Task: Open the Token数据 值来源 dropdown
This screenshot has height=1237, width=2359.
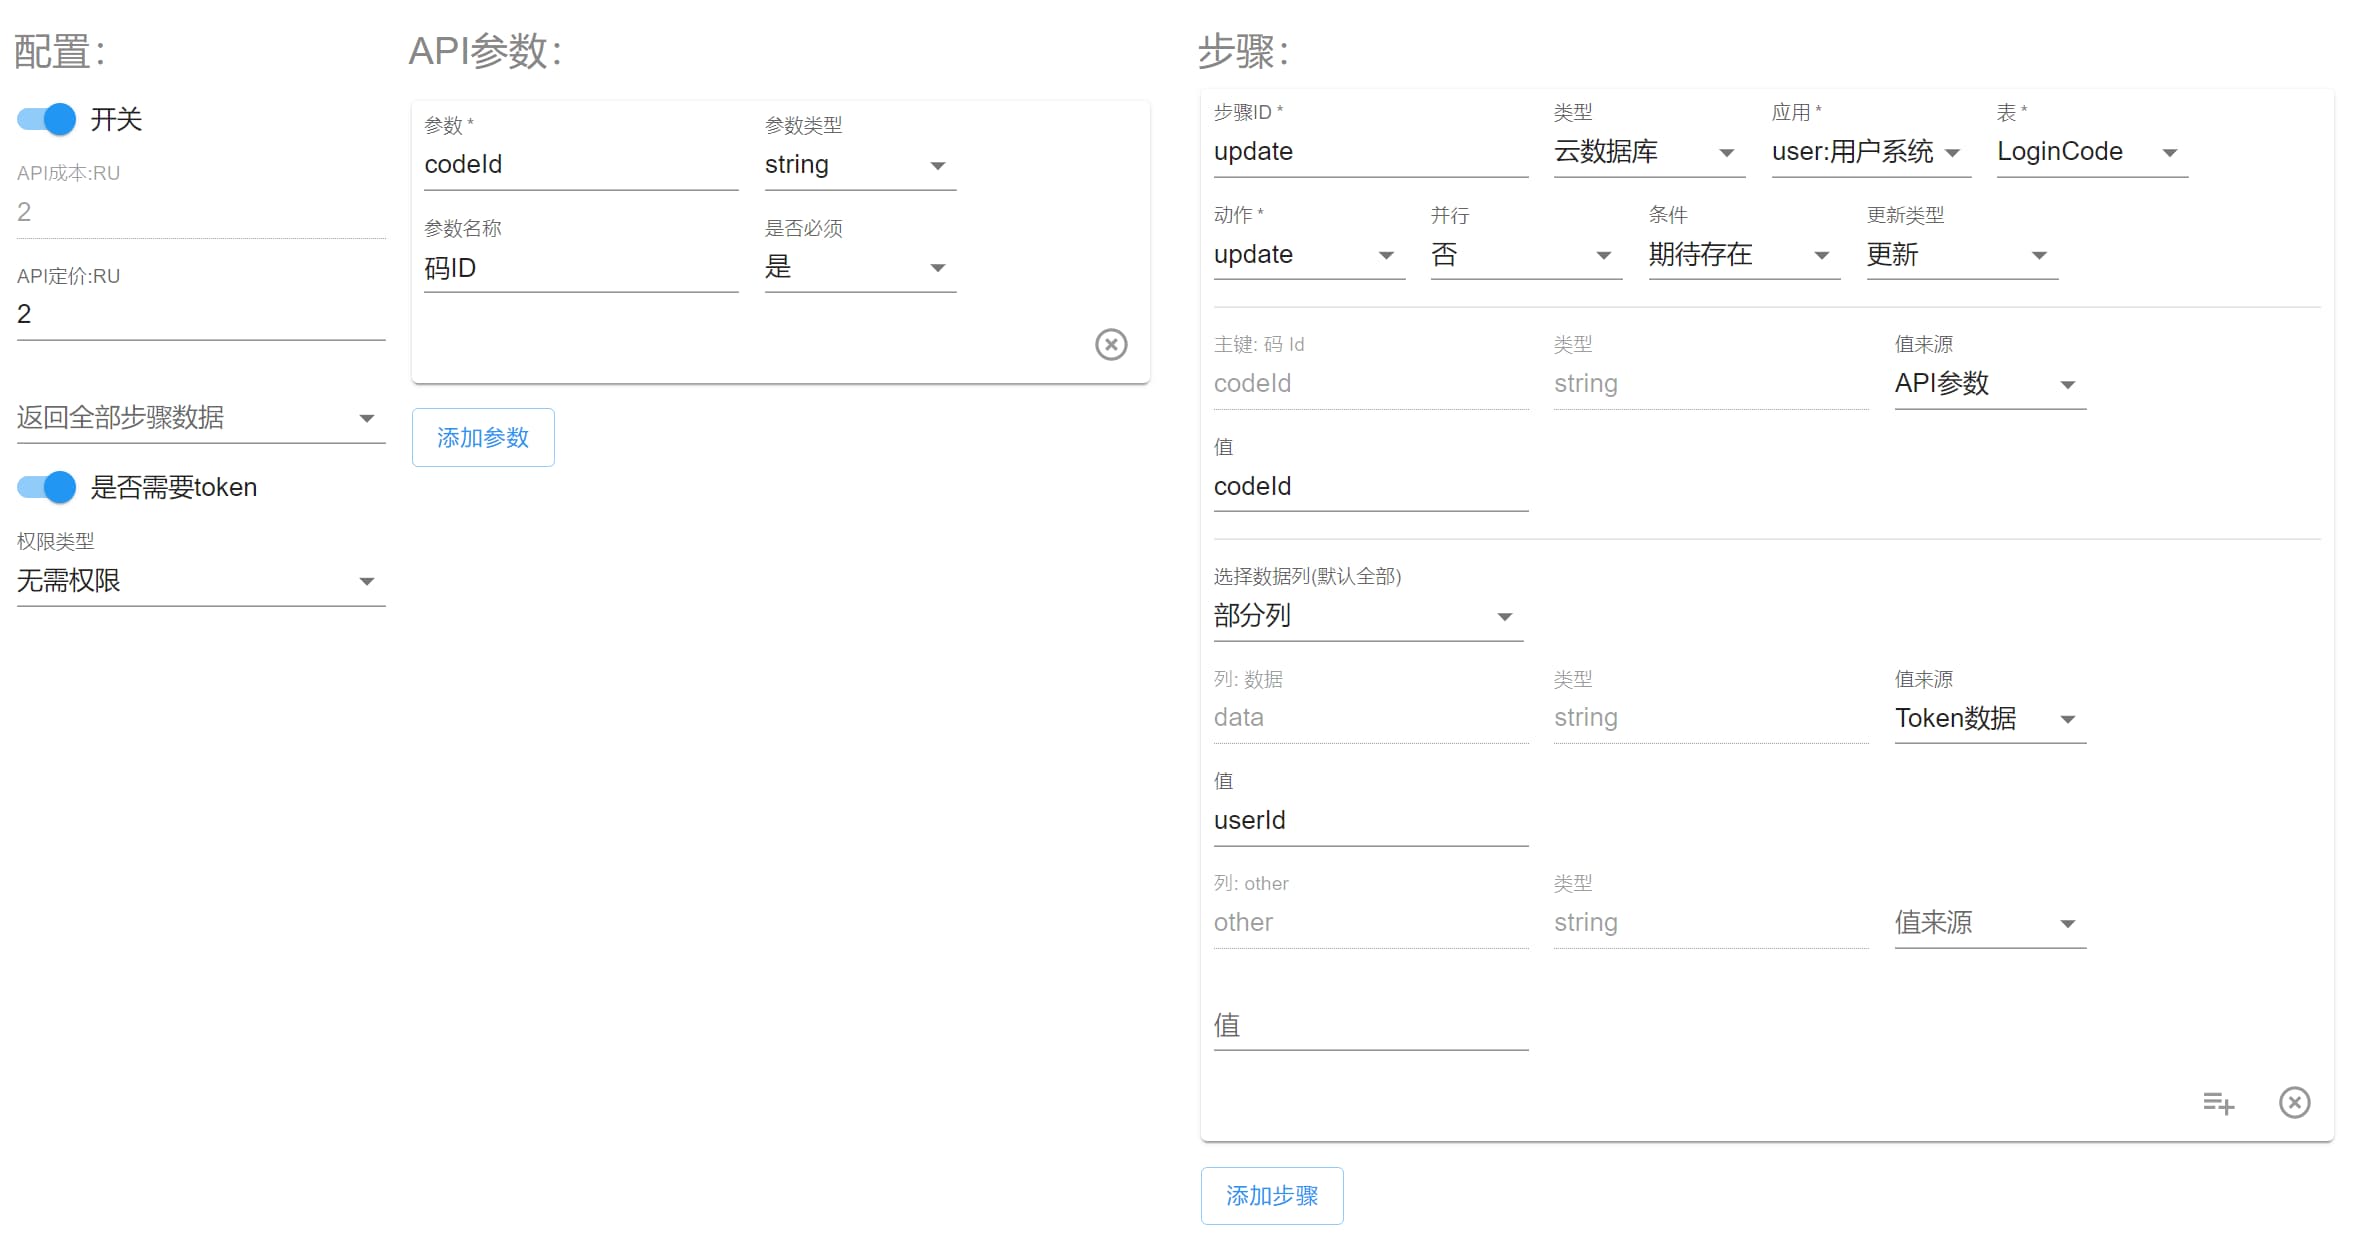Action: click(1988, 719)
